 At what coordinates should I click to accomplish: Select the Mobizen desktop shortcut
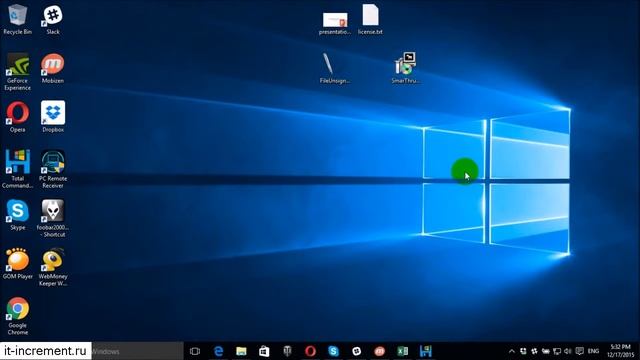pos(53,68)
